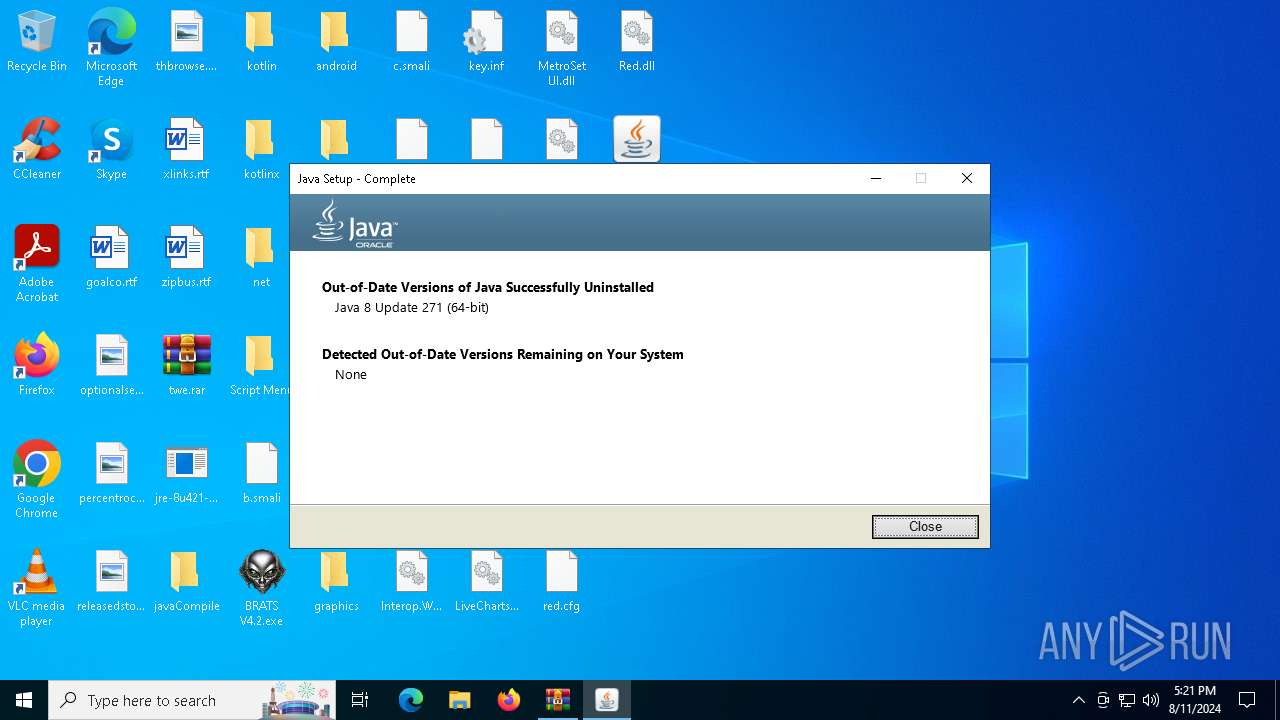Select the Java coffee-cup desktop icon

[637, 139]
